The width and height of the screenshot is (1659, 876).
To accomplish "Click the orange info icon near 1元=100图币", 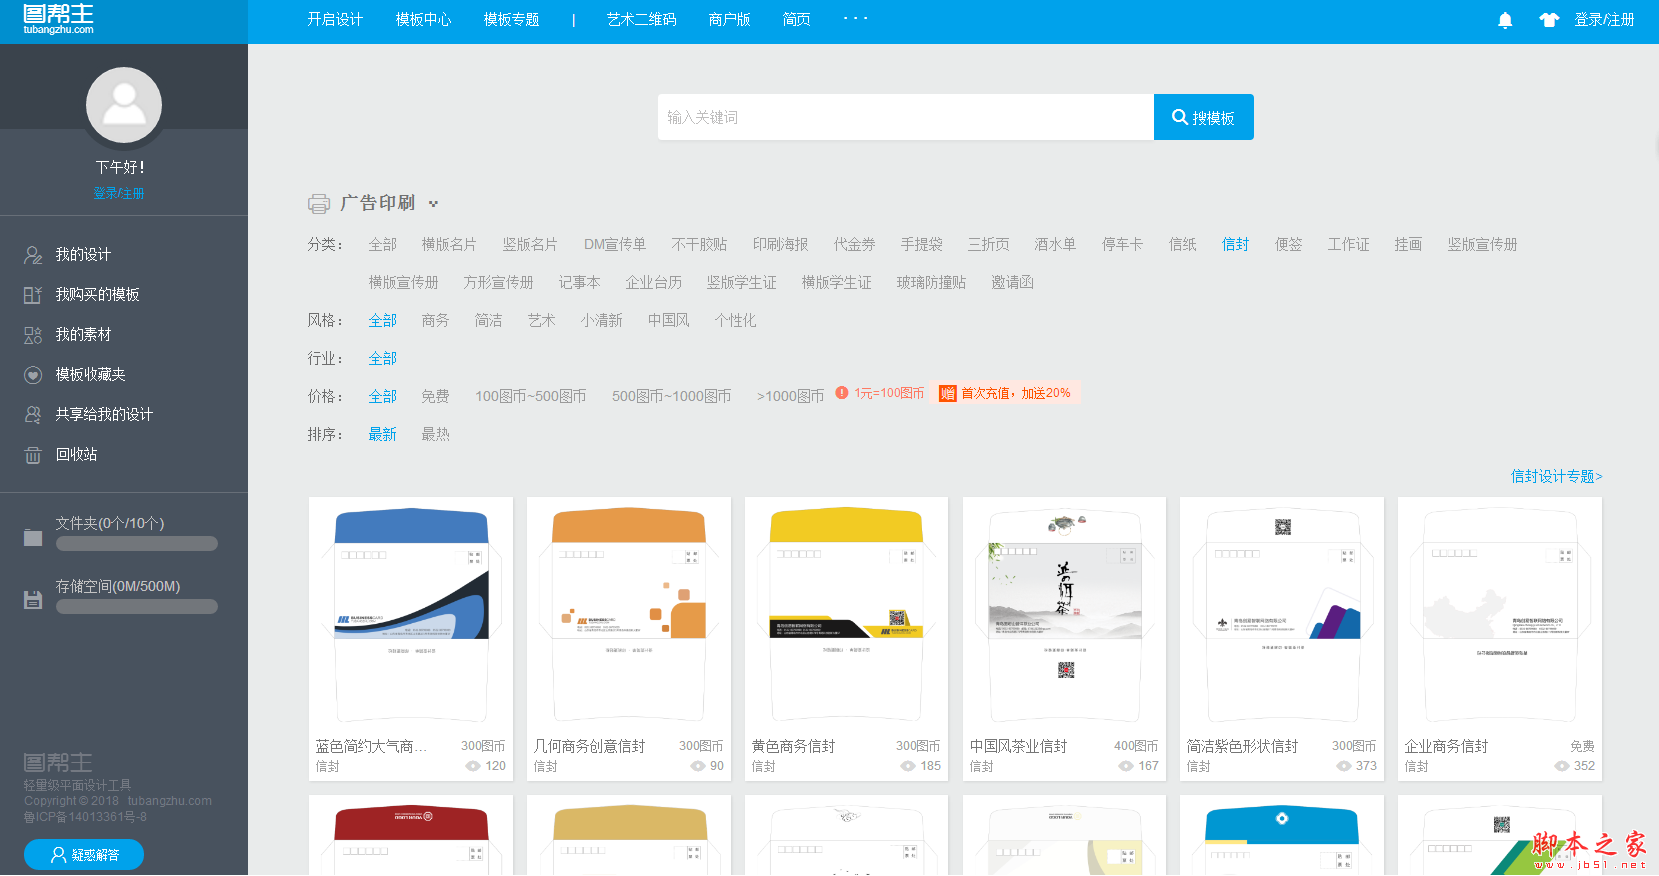I will pos(842,393).
